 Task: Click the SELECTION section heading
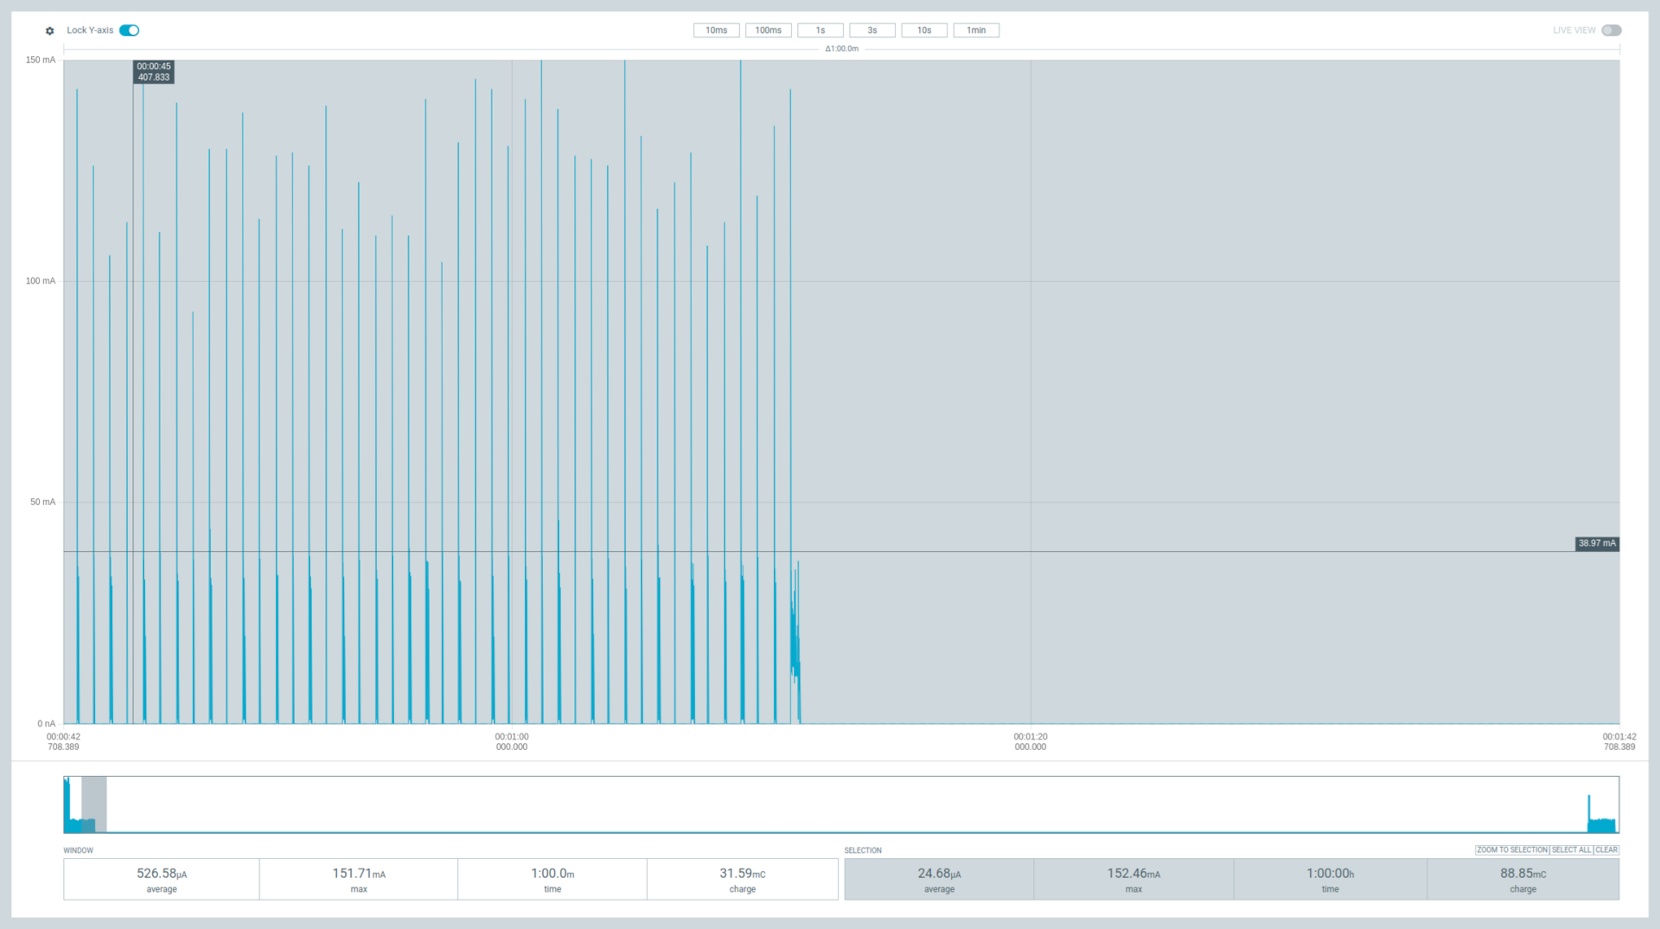[863, 851]
